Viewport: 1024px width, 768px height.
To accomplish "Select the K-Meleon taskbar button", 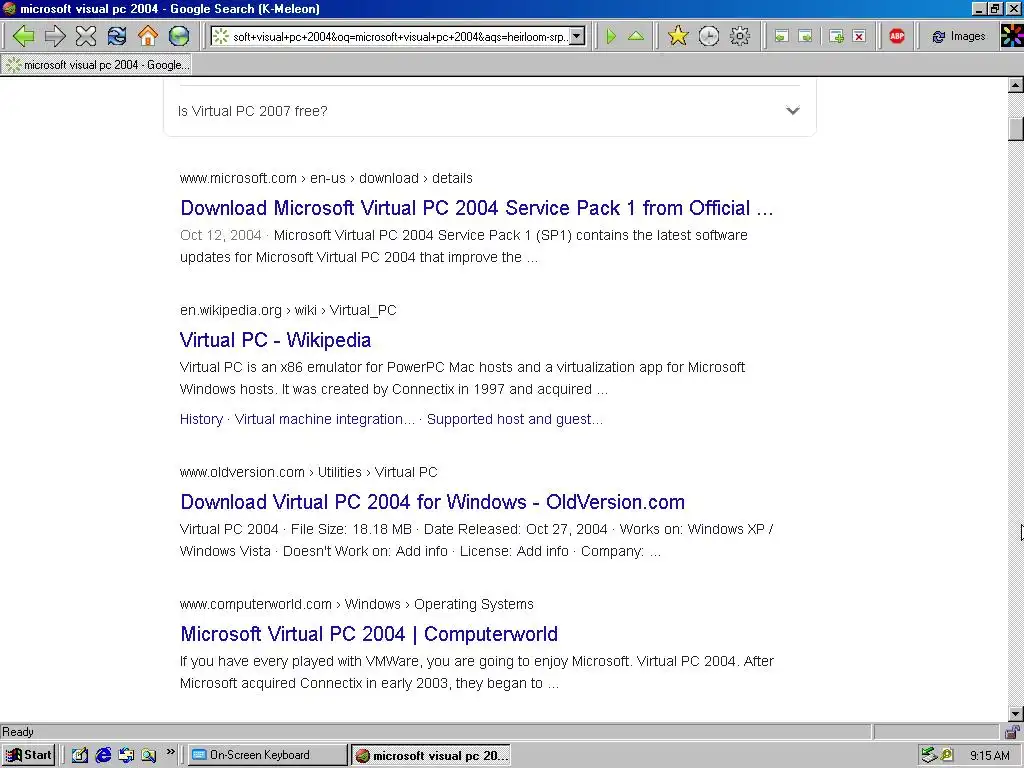I will click(430, 756).
